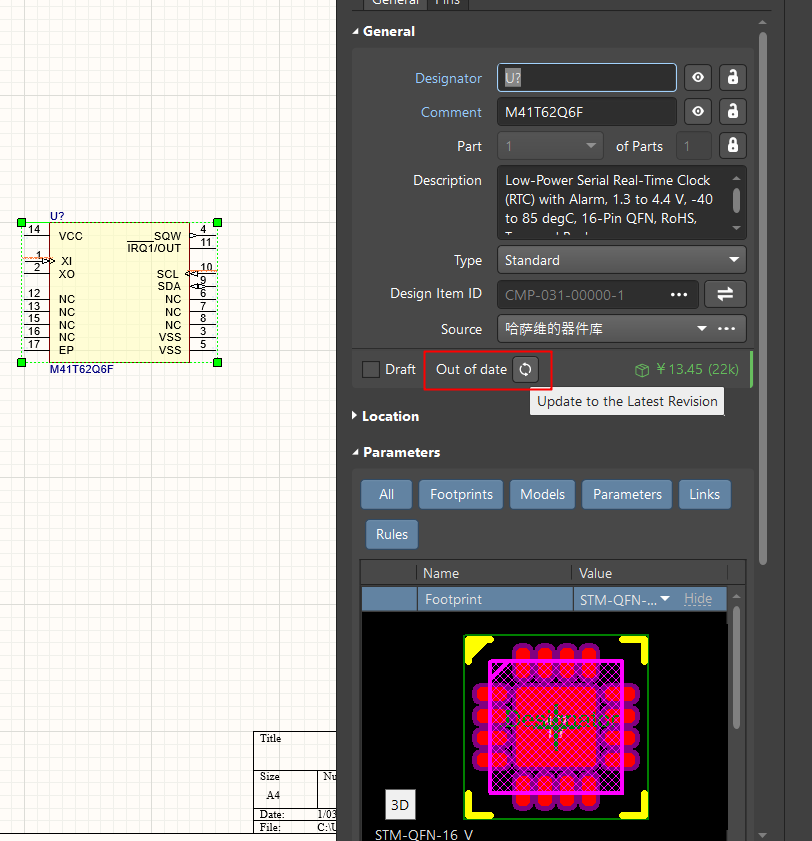812x841 pixels.
Task: Collapse the General section
Action: coord(355,32)
